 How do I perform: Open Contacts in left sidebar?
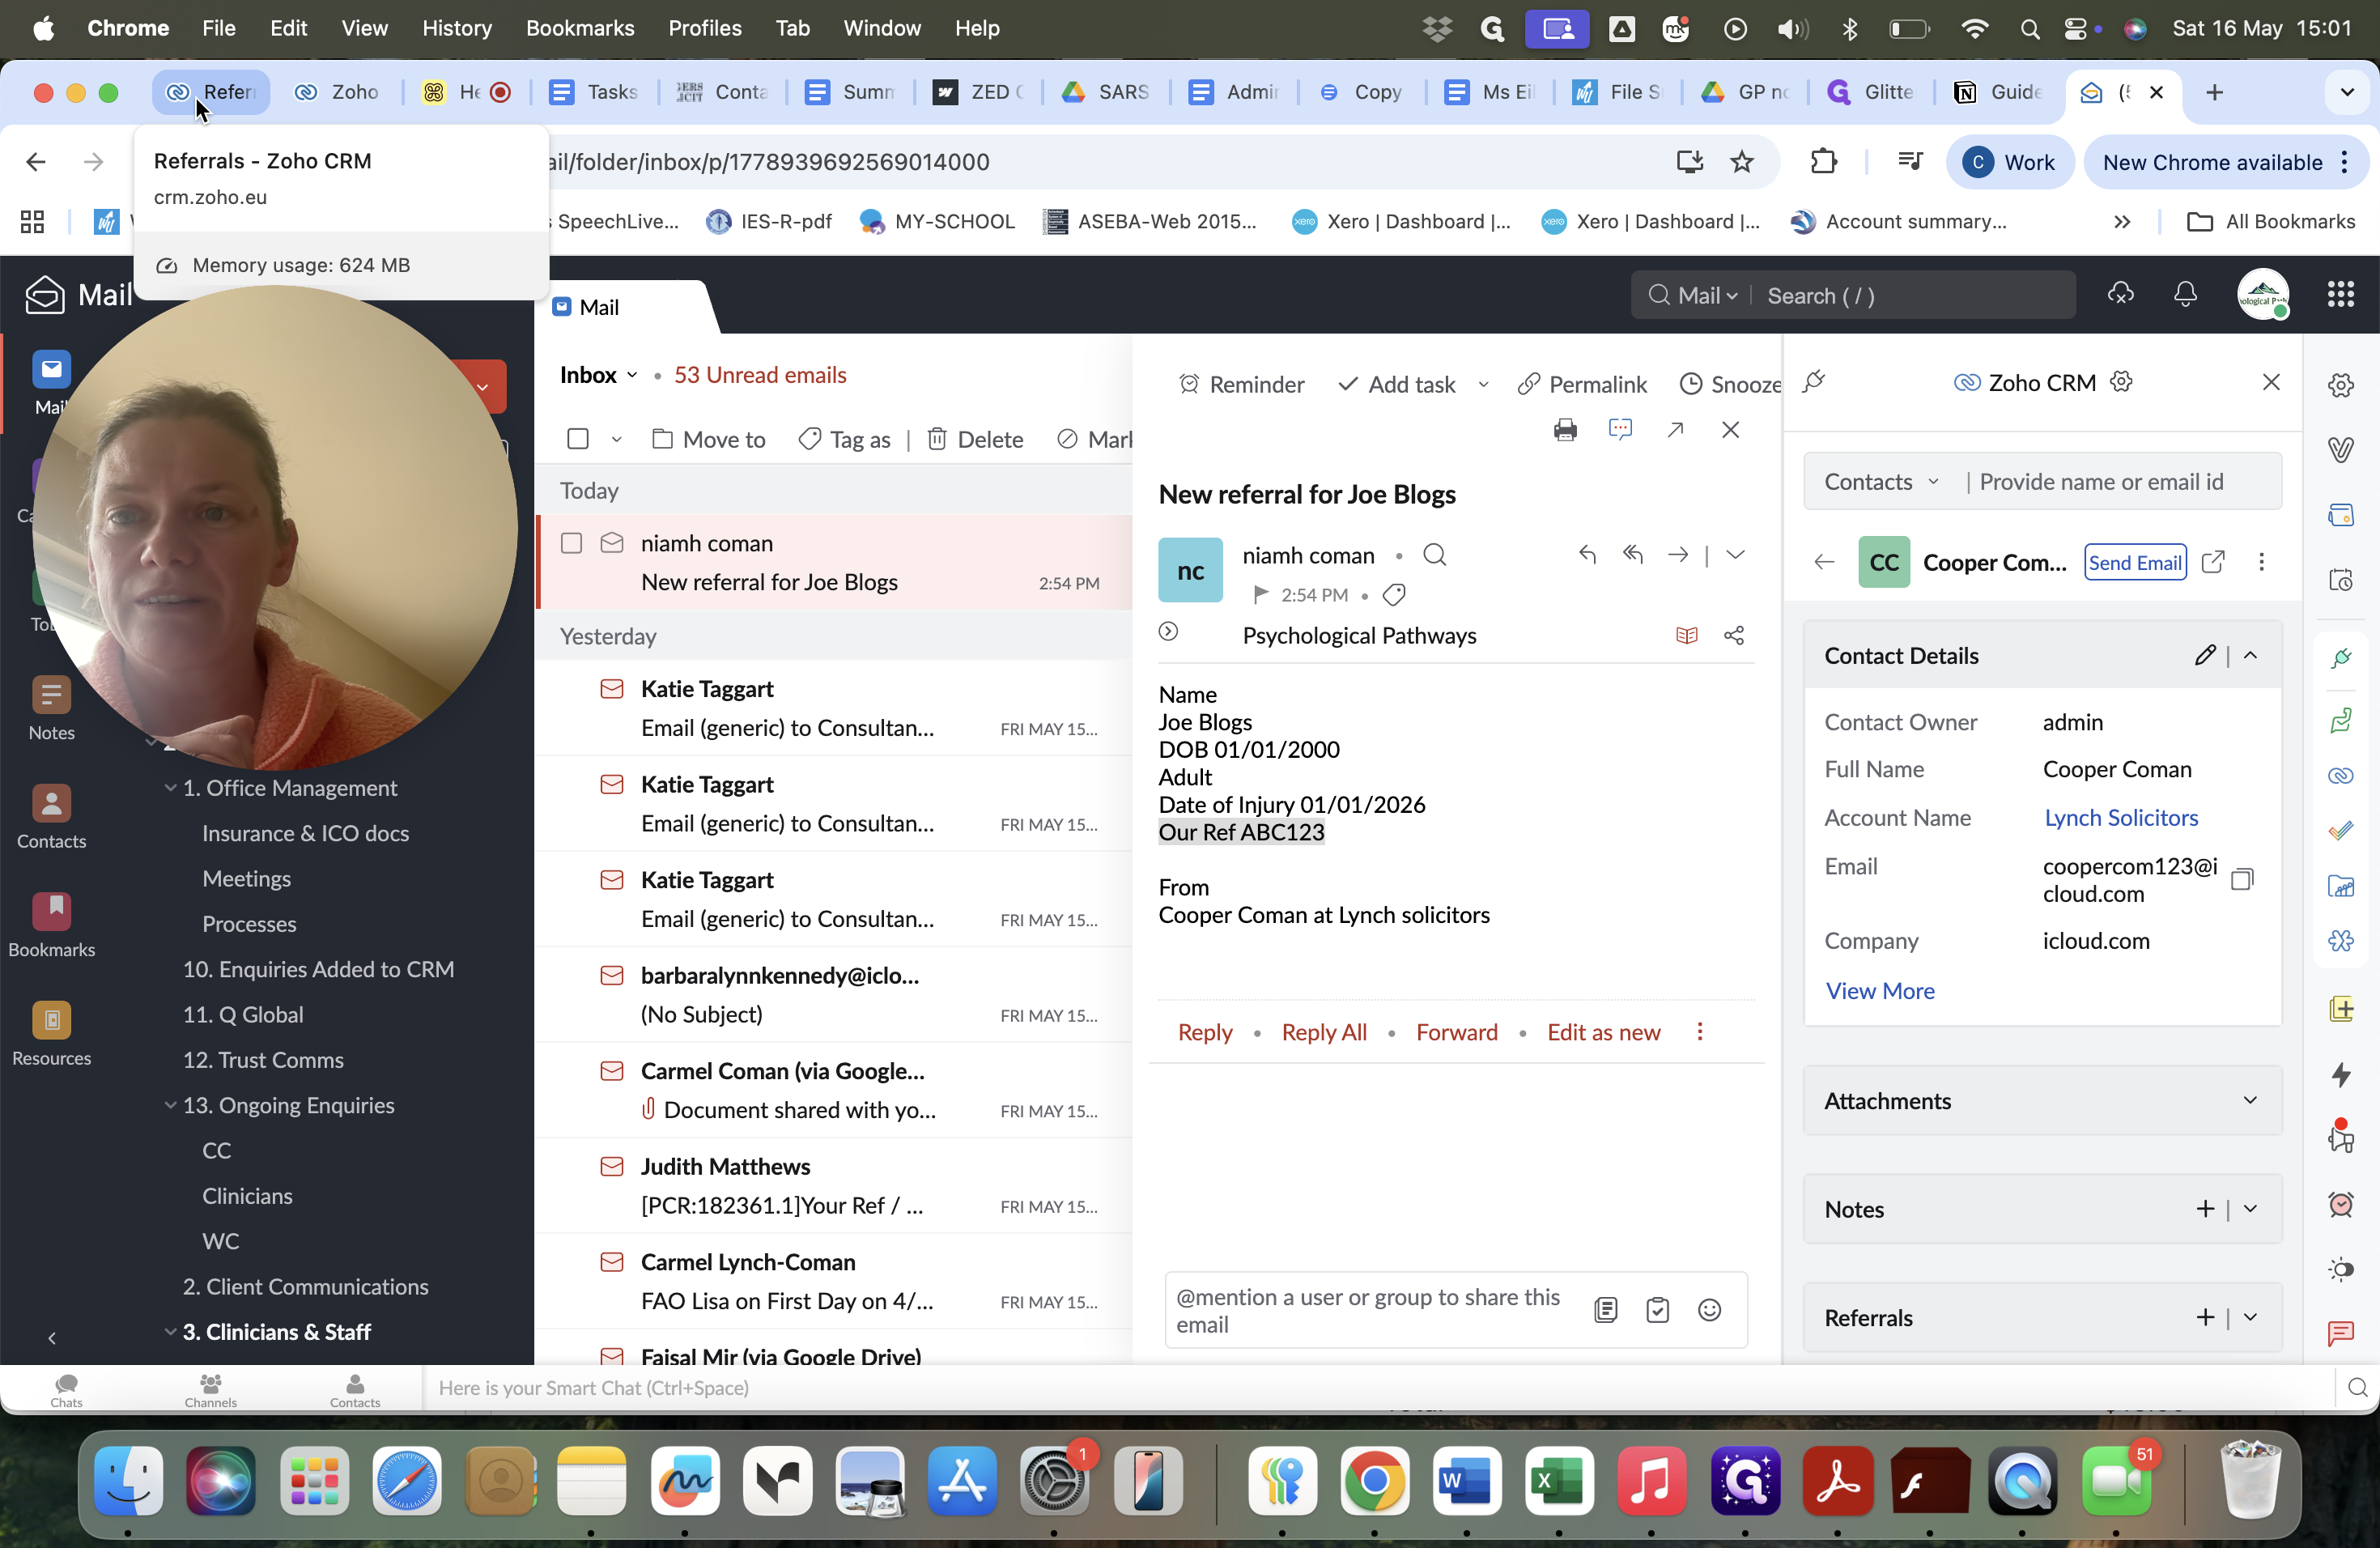click(x=51, y=817)
